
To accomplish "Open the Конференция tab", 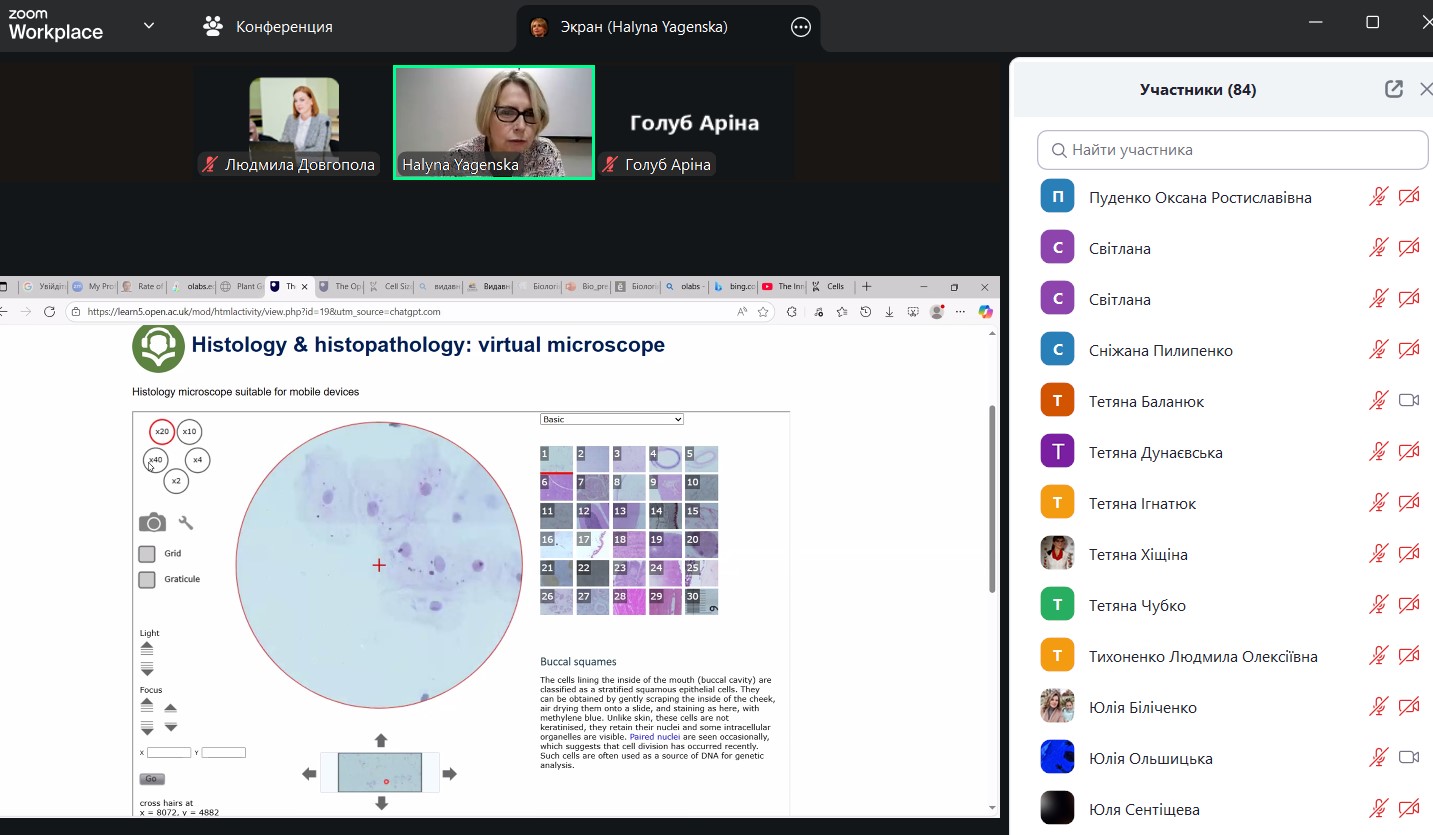I will 268,27.
